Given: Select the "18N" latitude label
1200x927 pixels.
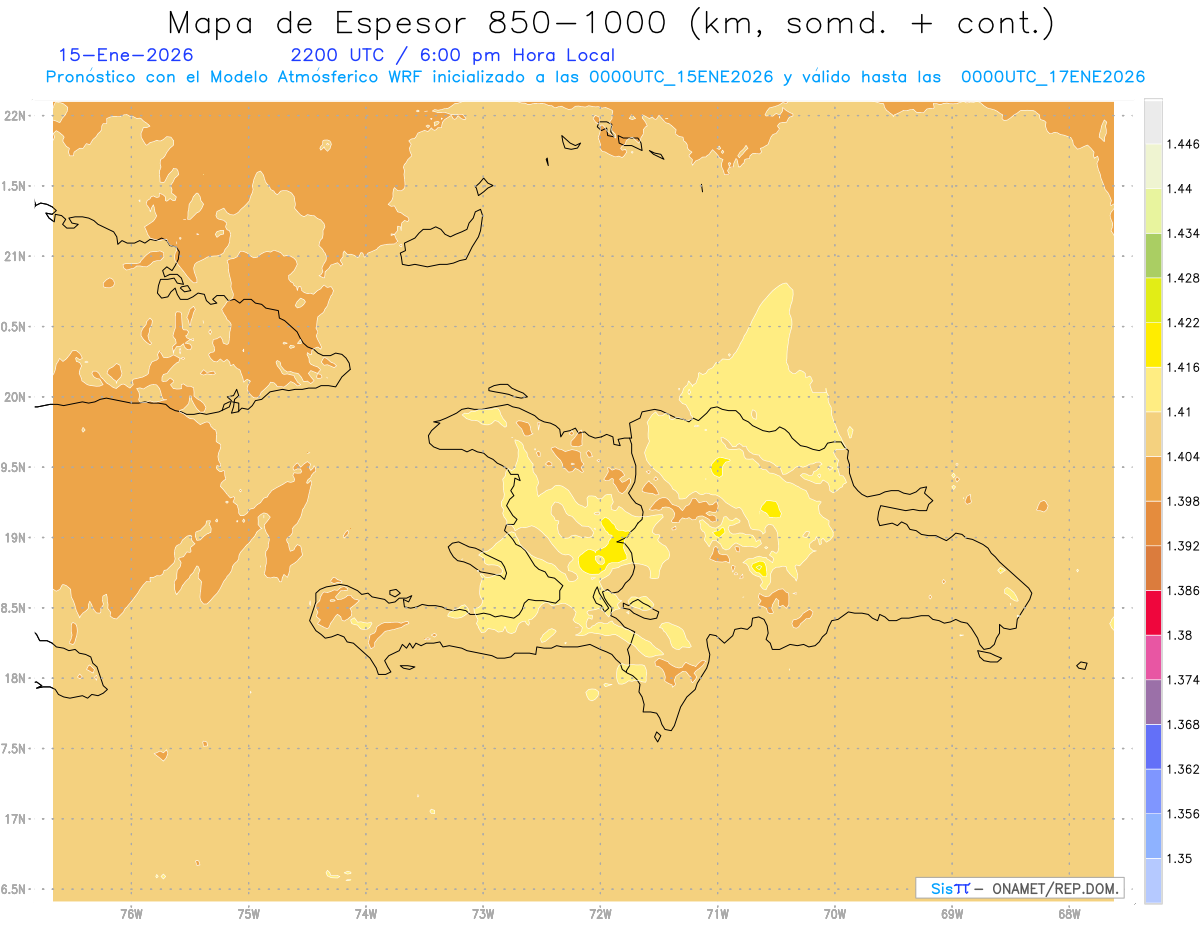Looking at the screenshot, I should [x=17, y=679].
